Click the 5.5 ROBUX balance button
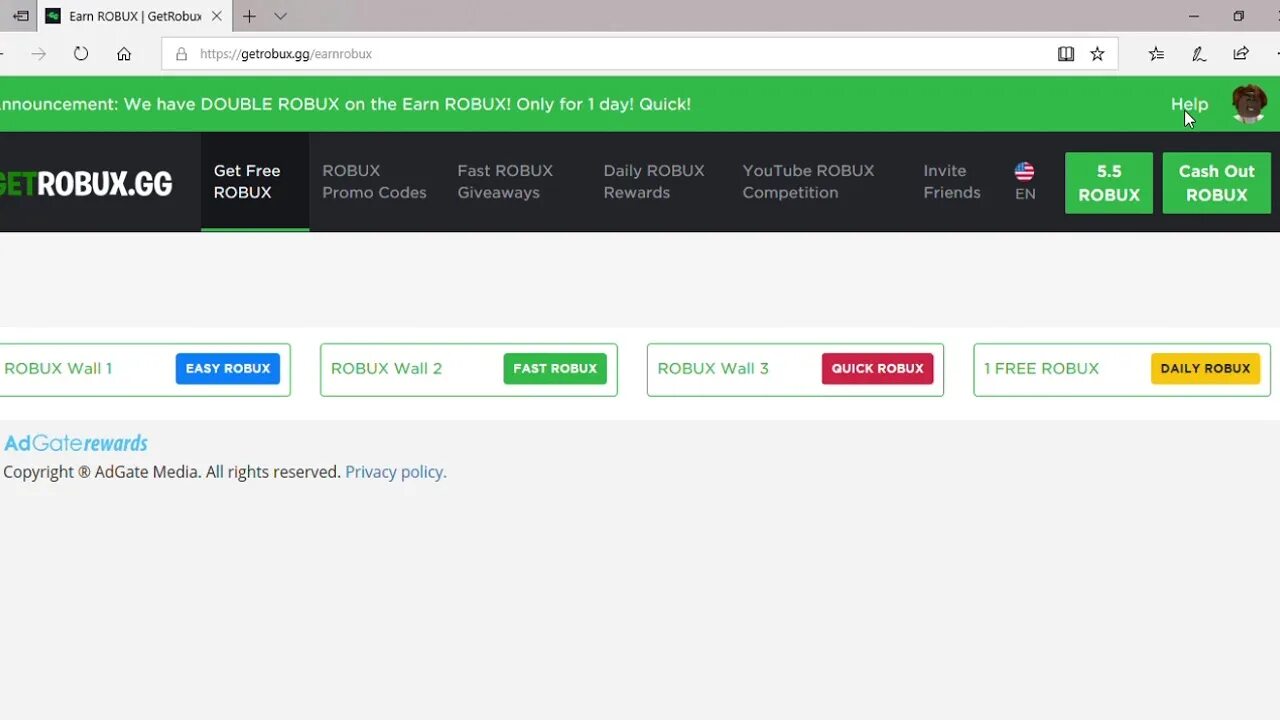This screenshot has width=1280, height=720. point(1109,183)
